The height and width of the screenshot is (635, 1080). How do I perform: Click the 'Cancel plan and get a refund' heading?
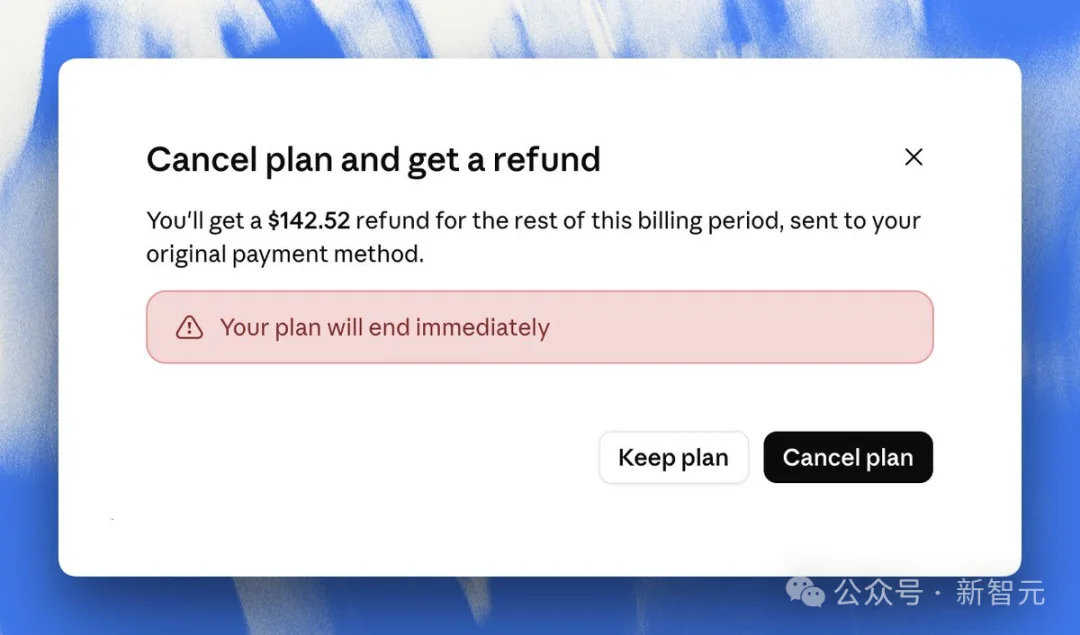(x=373, y=159)
